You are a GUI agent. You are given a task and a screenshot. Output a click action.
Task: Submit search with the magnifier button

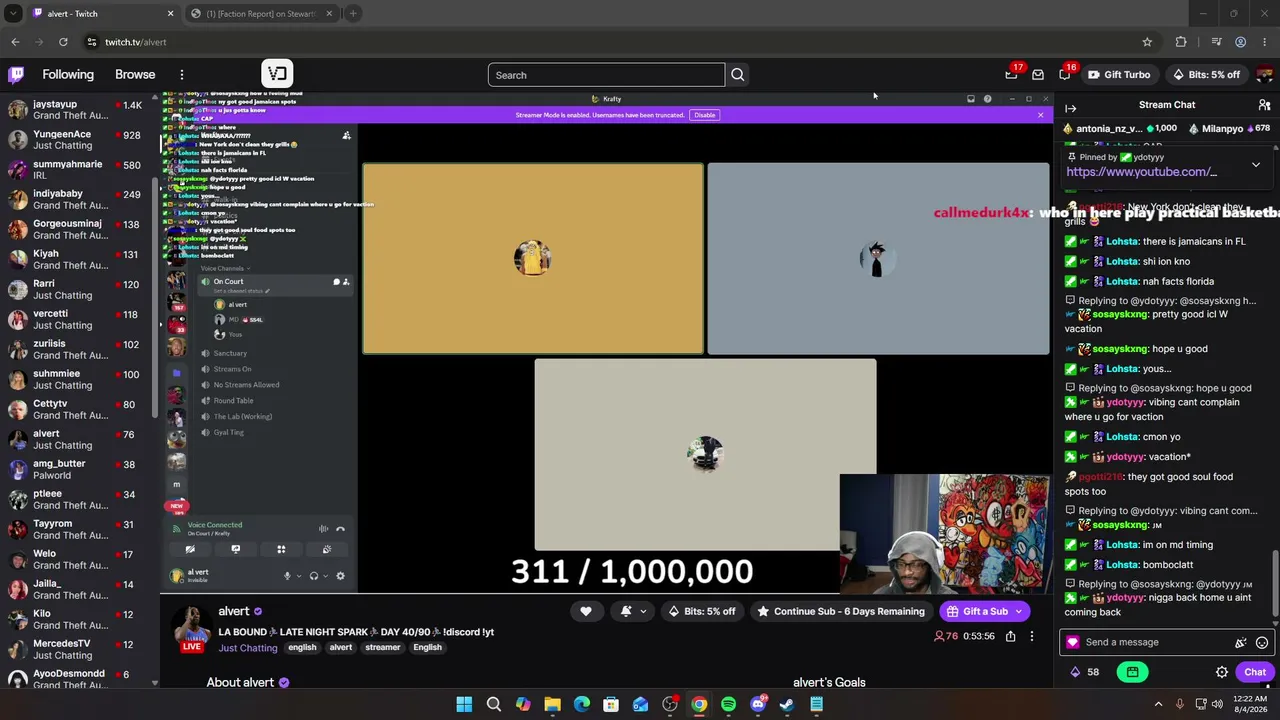tap(738, 75)
